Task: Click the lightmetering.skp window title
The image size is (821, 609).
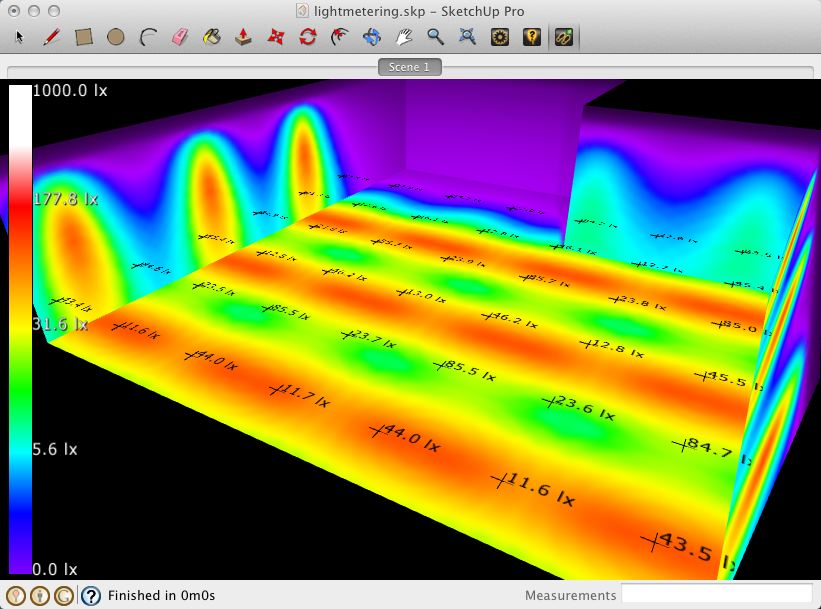Action: pos(419,11)
